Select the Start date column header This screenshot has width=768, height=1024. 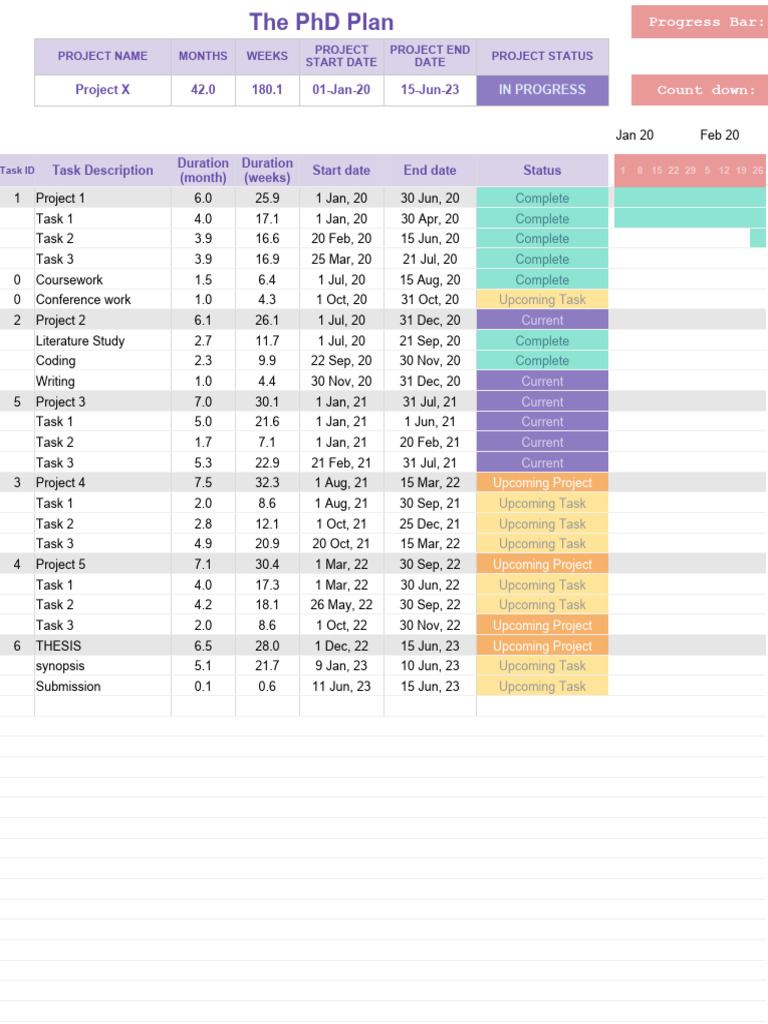[x=341, y=170]
